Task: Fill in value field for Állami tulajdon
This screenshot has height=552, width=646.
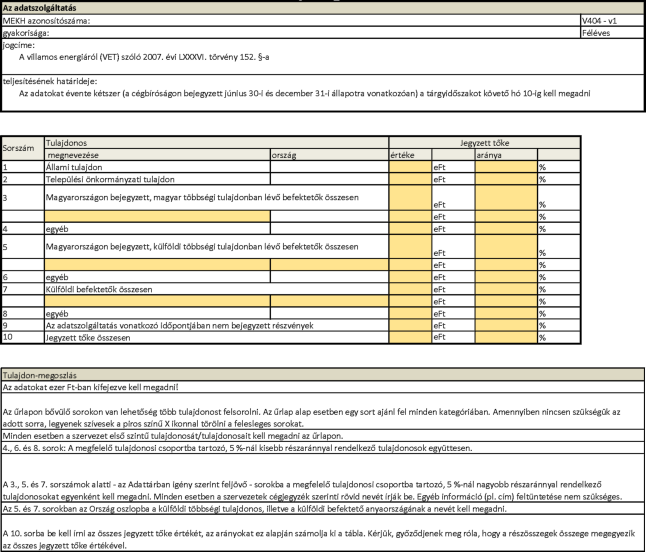Action: (x=410, y=167)
